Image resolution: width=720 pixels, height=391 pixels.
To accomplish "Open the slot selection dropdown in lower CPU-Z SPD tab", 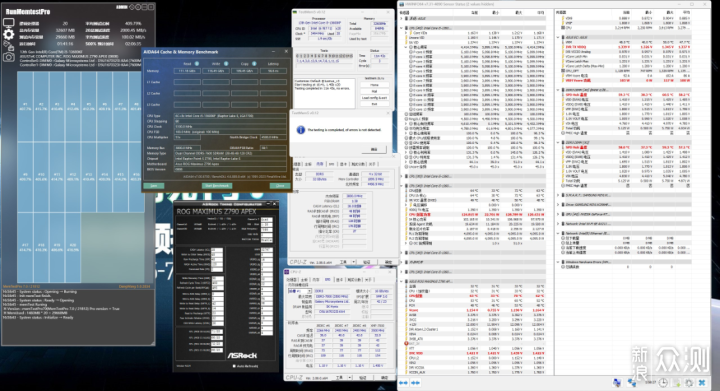I will pos(300,291).
